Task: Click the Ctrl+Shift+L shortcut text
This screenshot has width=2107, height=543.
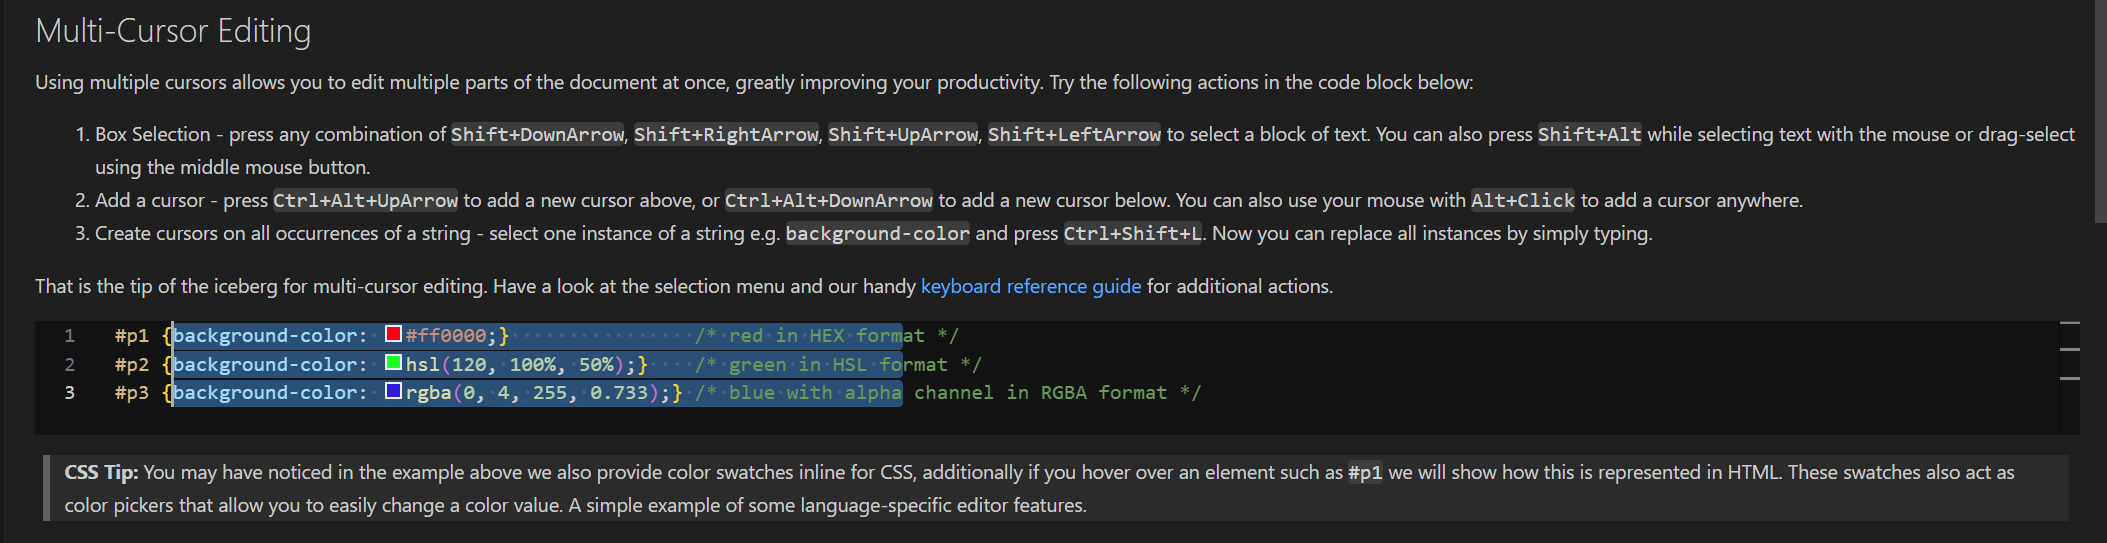Action: (x=1133, y=234)
